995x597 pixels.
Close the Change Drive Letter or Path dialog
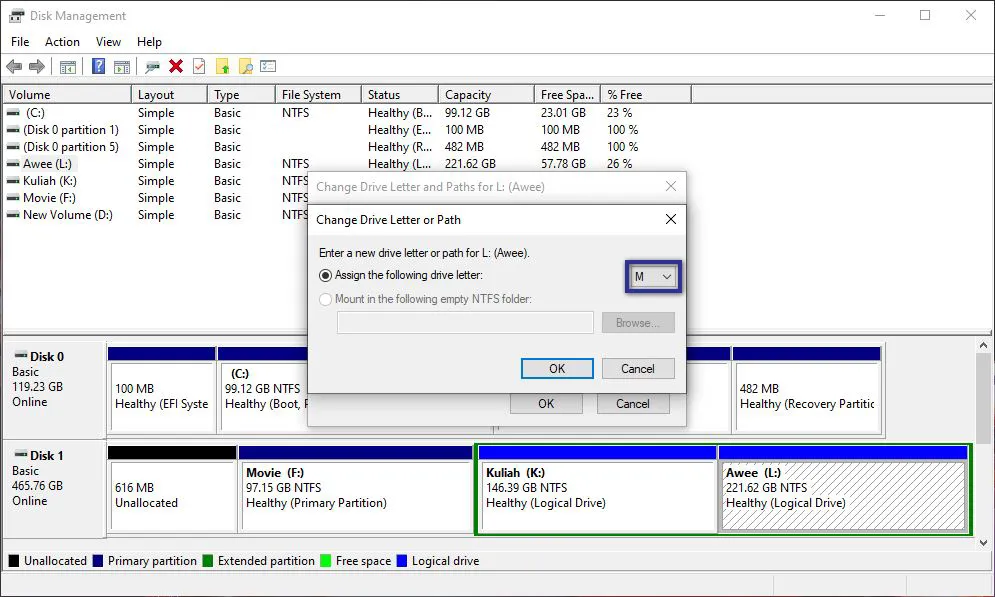point(670,219)
